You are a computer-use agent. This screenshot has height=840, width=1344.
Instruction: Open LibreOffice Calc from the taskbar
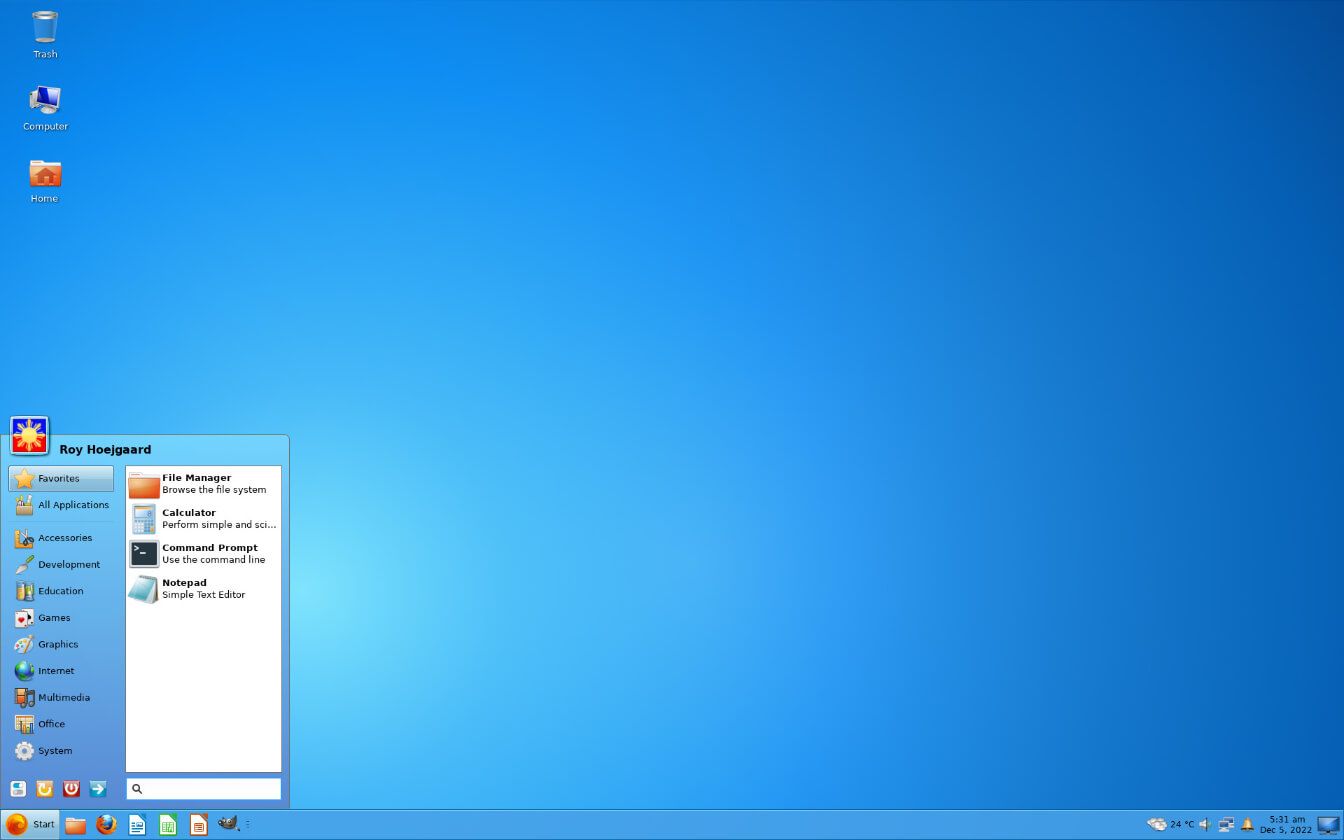[167, 824]
